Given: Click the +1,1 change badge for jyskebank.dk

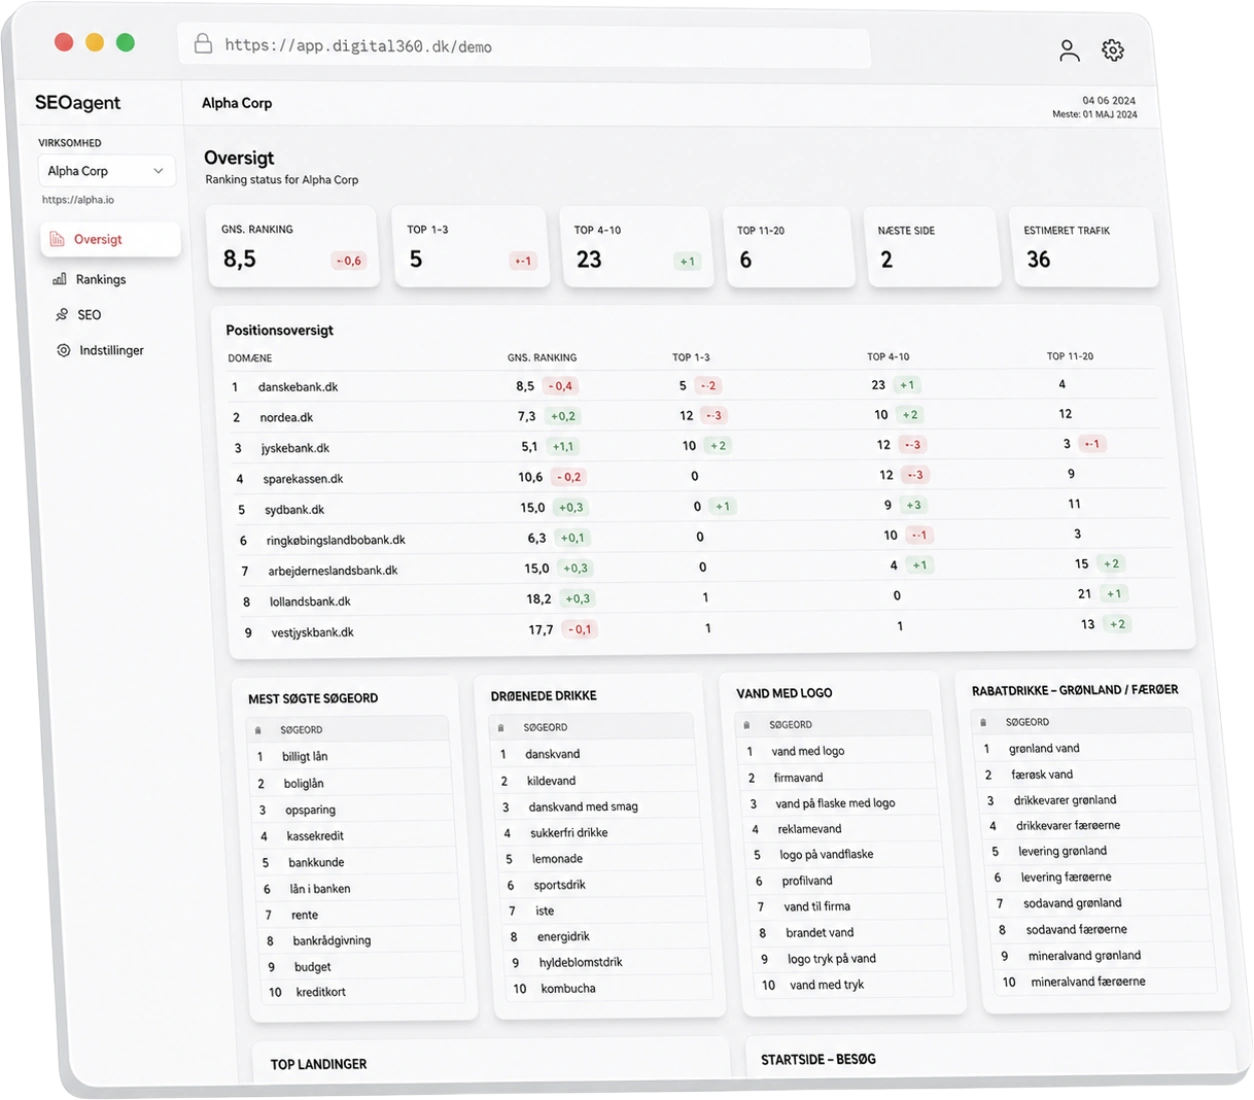Looking at the screenshot, I should pyautogui.click(x=563, y=447).
